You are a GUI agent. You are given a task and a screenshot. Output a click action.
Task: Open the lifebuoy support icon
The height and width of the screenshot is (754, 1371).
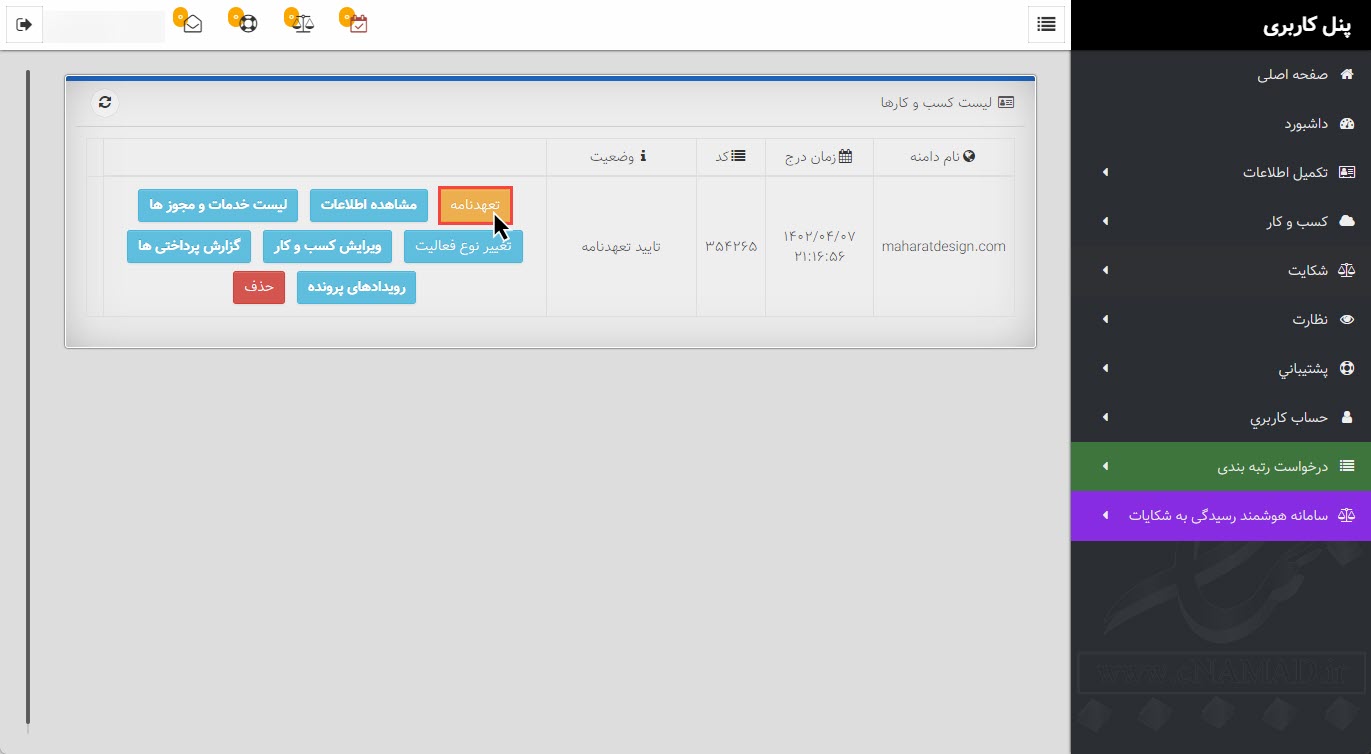(x=248, y=24)
